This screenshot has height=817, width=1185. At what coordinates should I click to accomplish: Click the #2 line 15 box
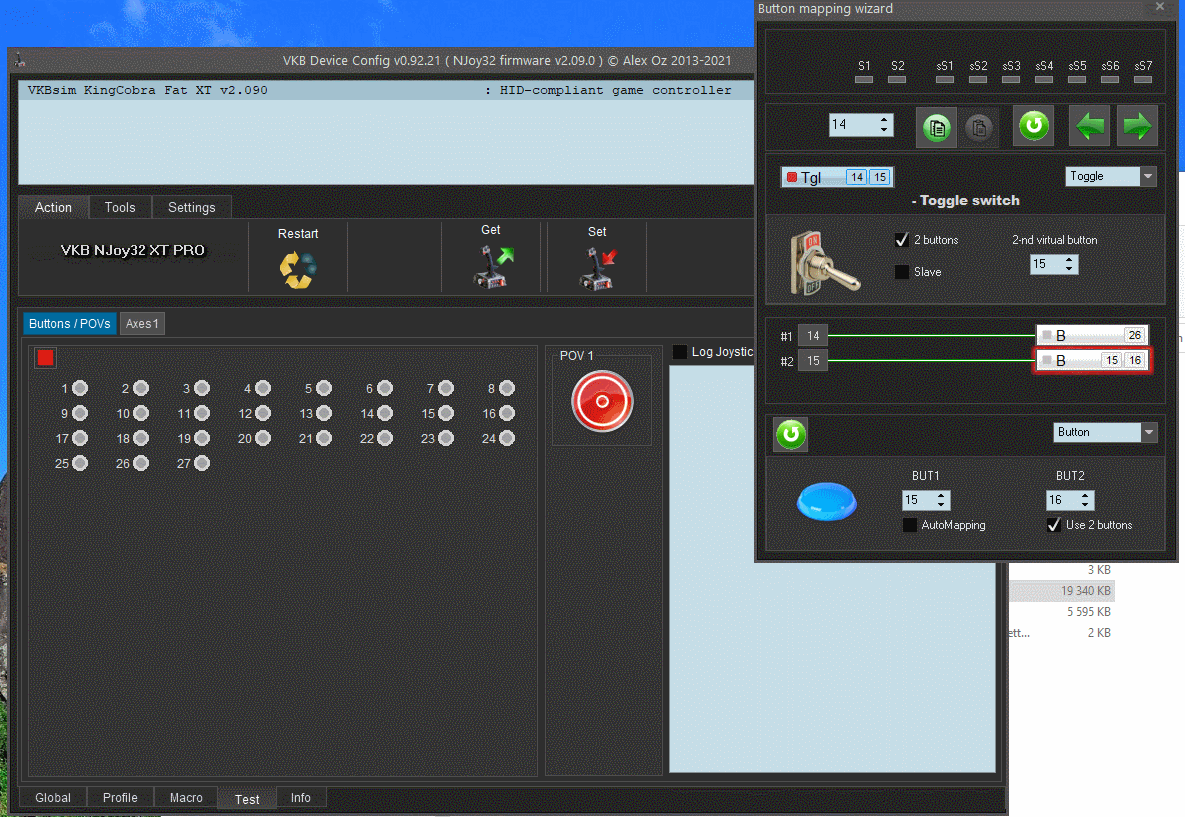point(813,361)
